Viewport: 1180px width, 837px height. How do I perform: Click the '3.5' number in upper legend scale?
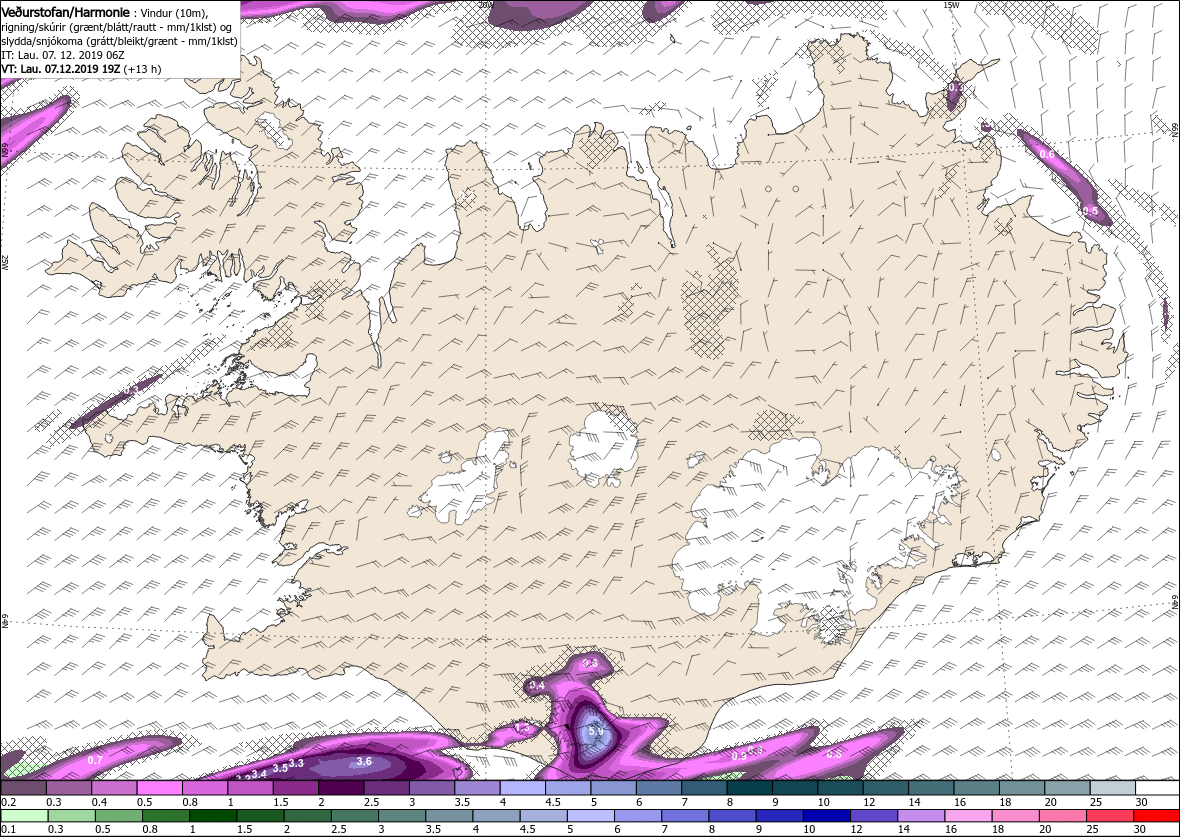[462, 802]
